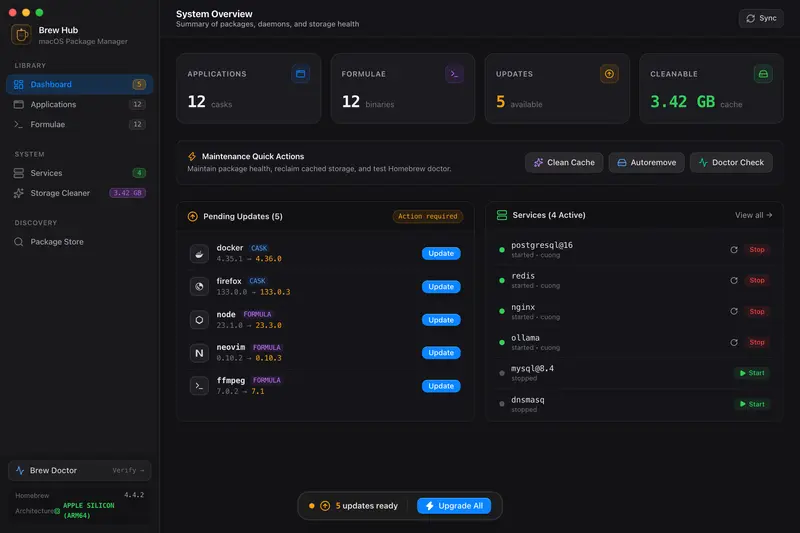
Task: Click the Action required badge
Action: 428,216
